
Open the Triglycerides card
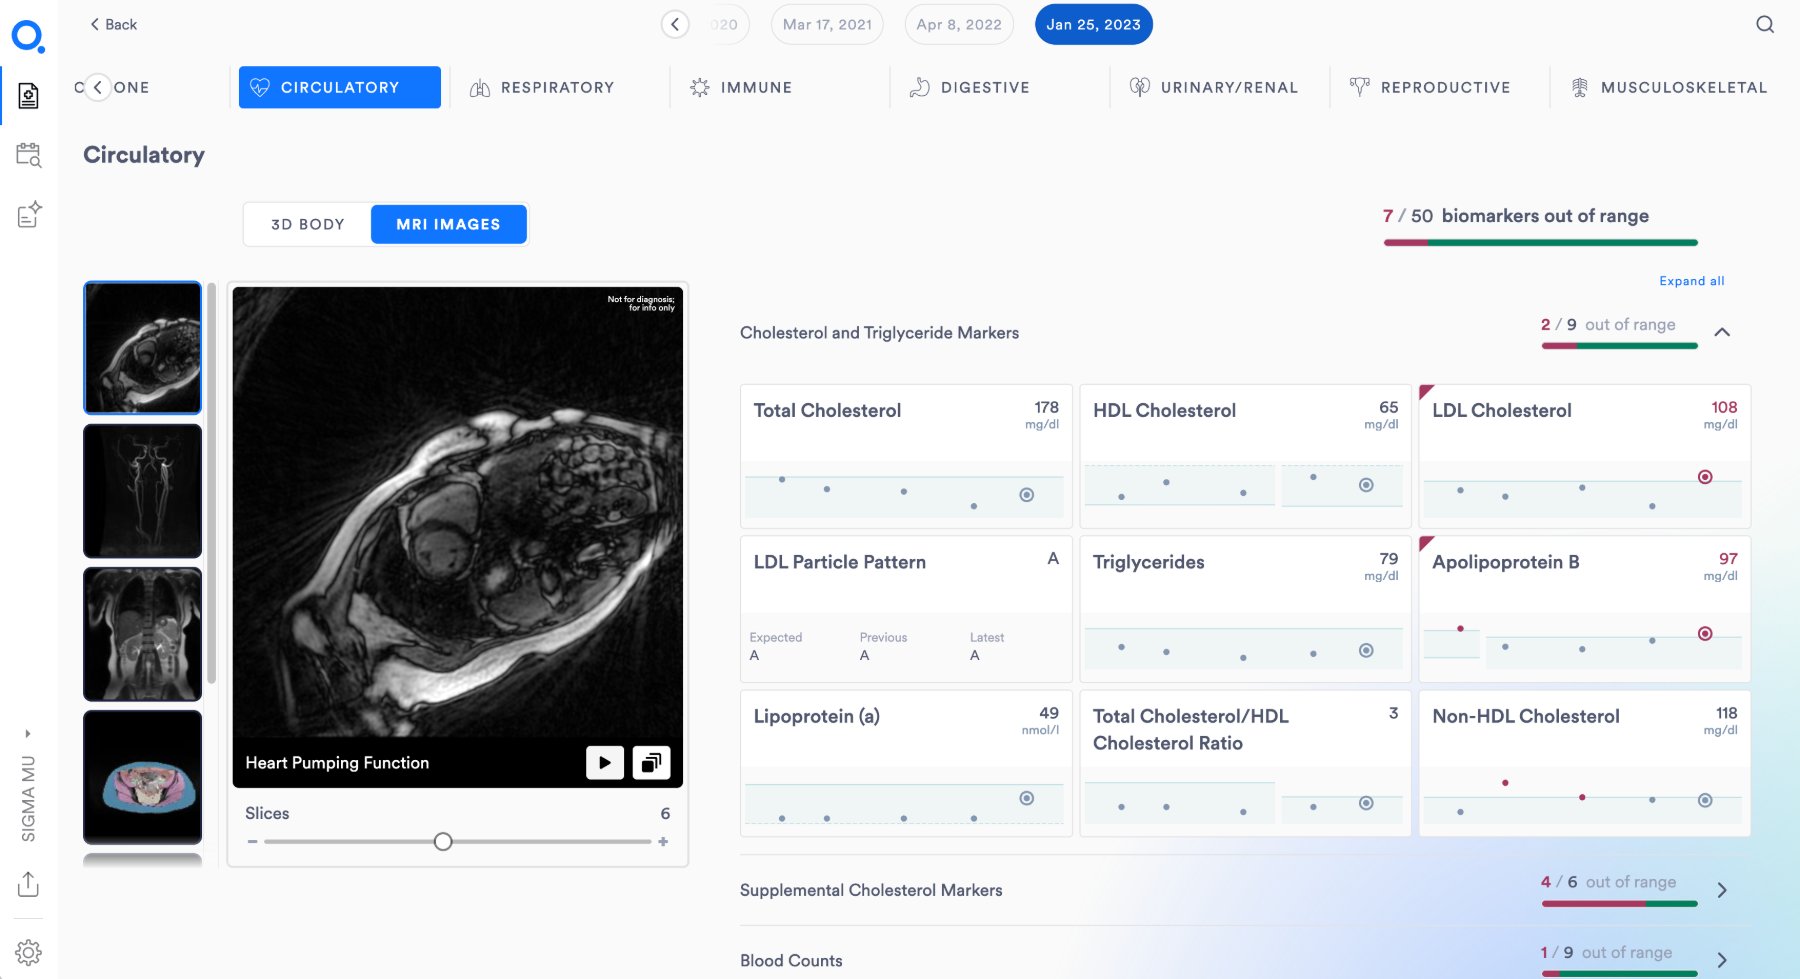pos(1245,609)
